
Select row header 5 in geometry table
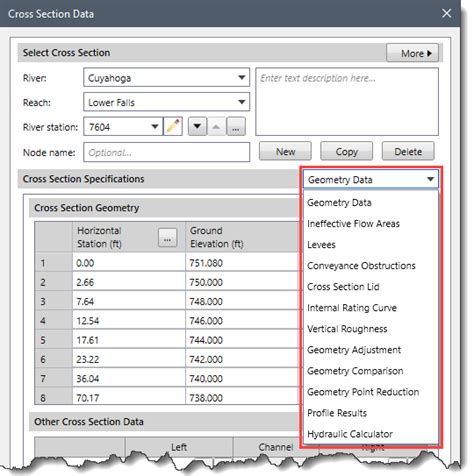(54, 340)
